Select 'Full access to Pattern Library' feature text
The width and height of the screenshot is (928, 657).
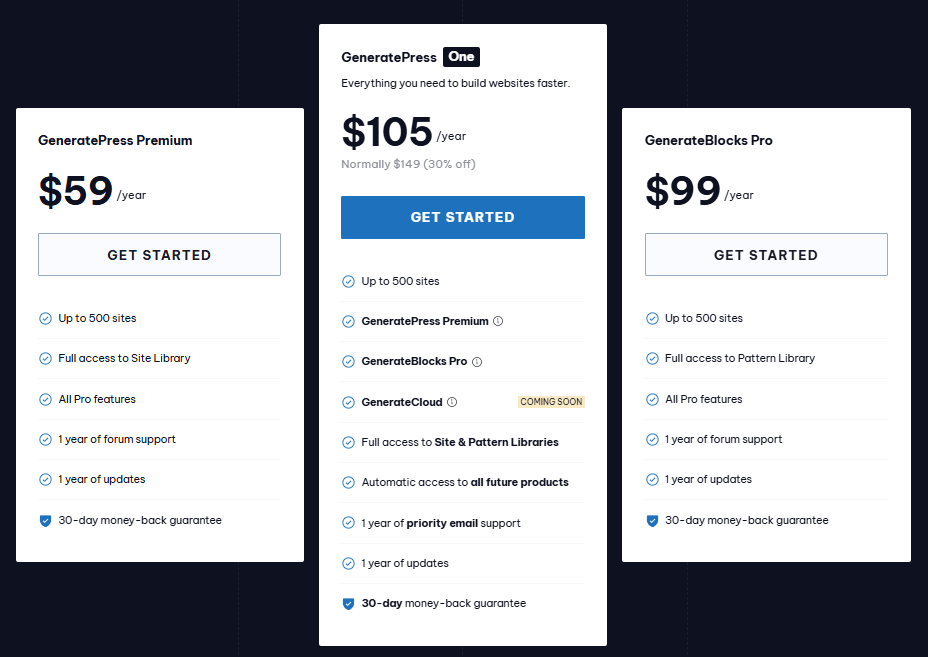739,358
